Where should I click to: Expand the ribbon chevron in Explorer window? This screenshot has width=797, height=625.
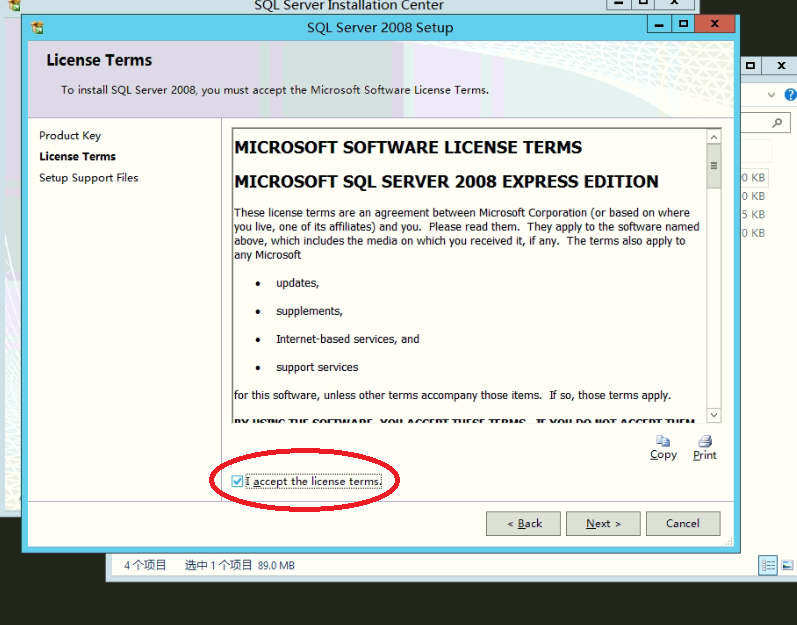point(771,95)
